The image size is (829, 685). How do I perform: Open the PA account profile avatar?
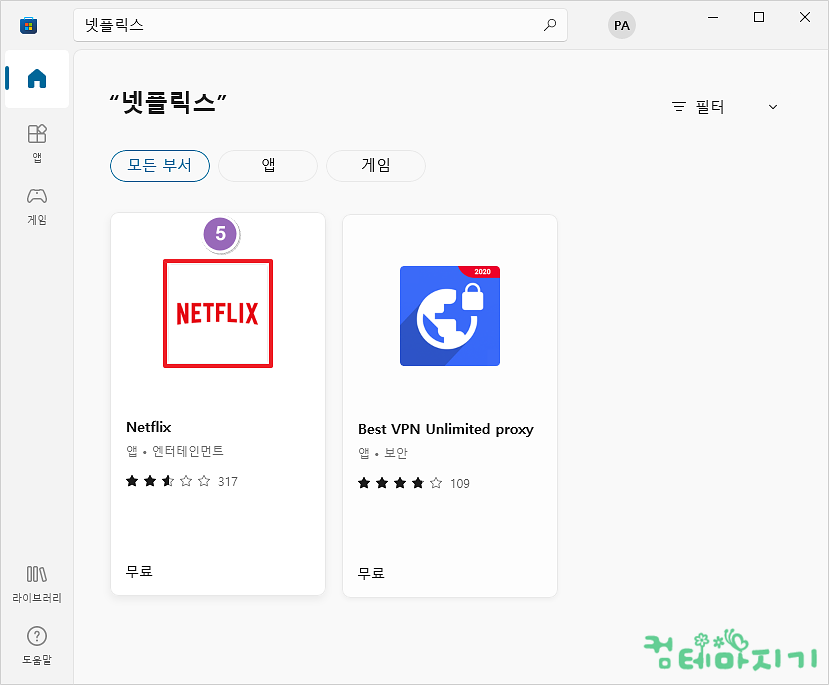[x=621, y=25]
